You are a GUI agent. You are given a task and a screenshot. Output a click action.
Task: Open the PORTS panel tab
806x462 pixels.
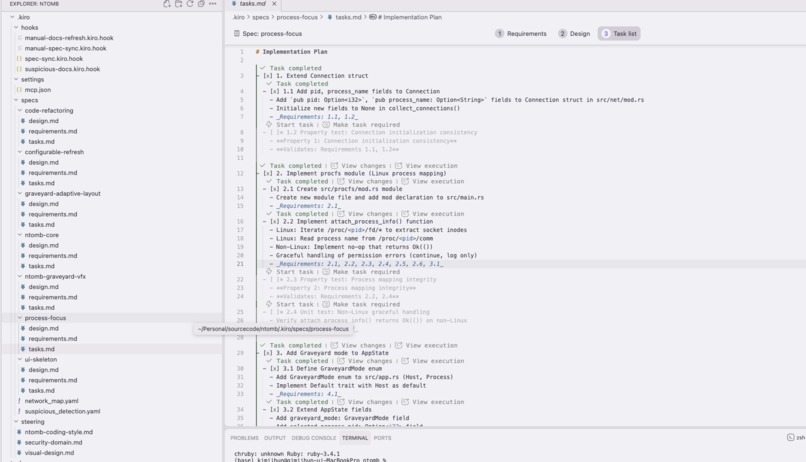(x=382, y=438)
